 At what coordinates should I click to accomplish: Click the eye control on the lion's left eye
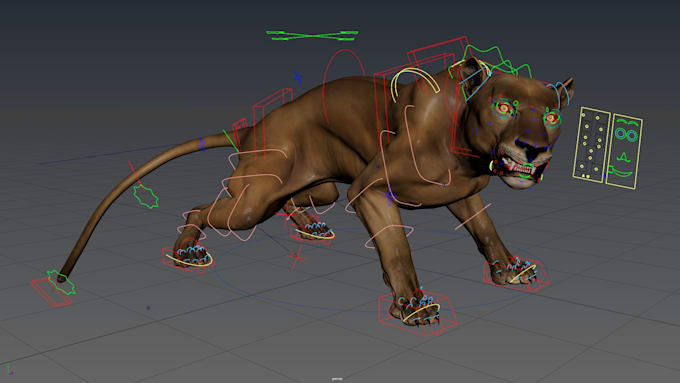pos(552,118)
